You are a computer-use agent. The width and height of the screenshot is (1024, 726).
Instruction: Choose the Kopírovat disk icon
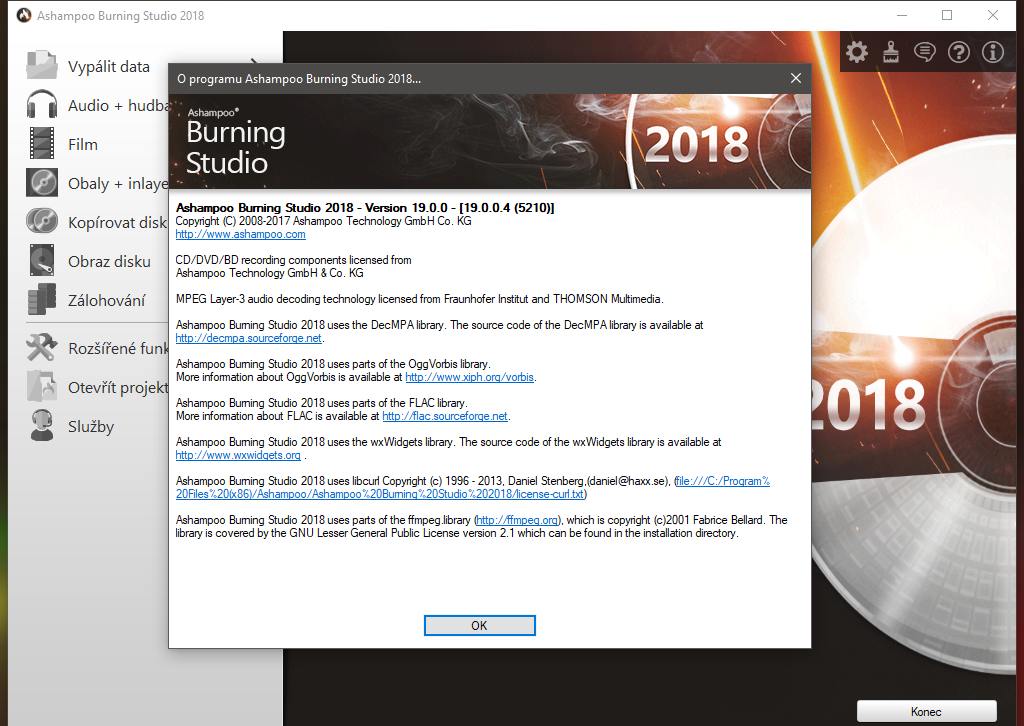pos(42,222)
